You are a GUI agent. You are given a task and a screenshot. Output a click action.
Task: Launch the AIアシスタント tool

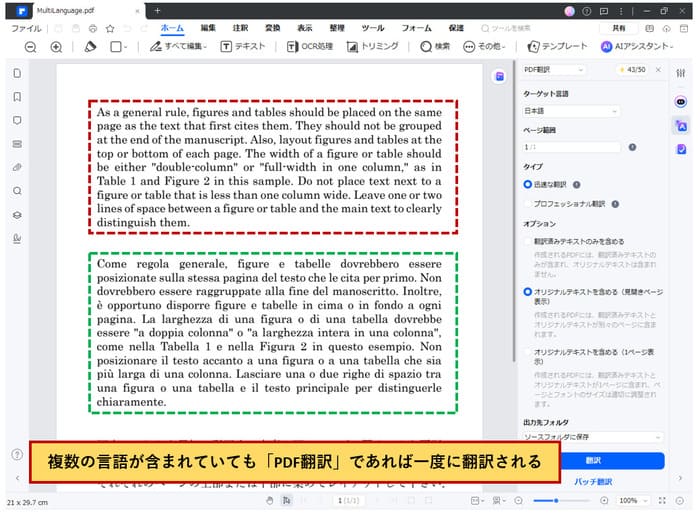(635, 47)
